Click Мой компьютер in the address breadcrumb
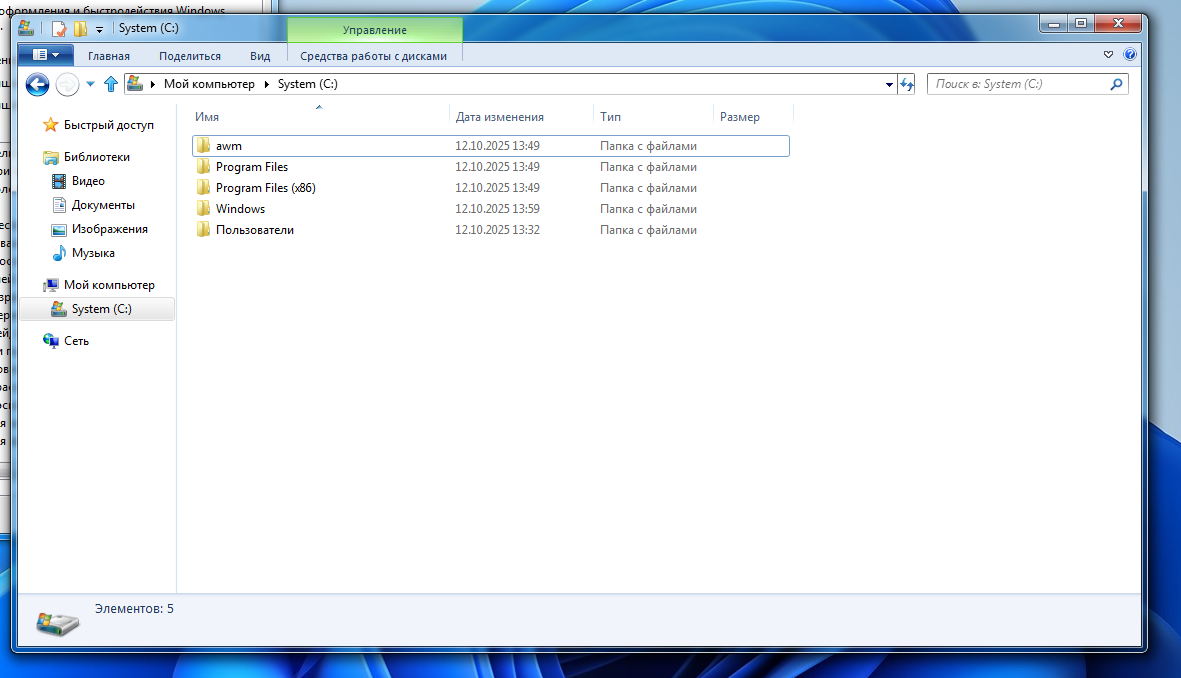 tap(209, 84)
